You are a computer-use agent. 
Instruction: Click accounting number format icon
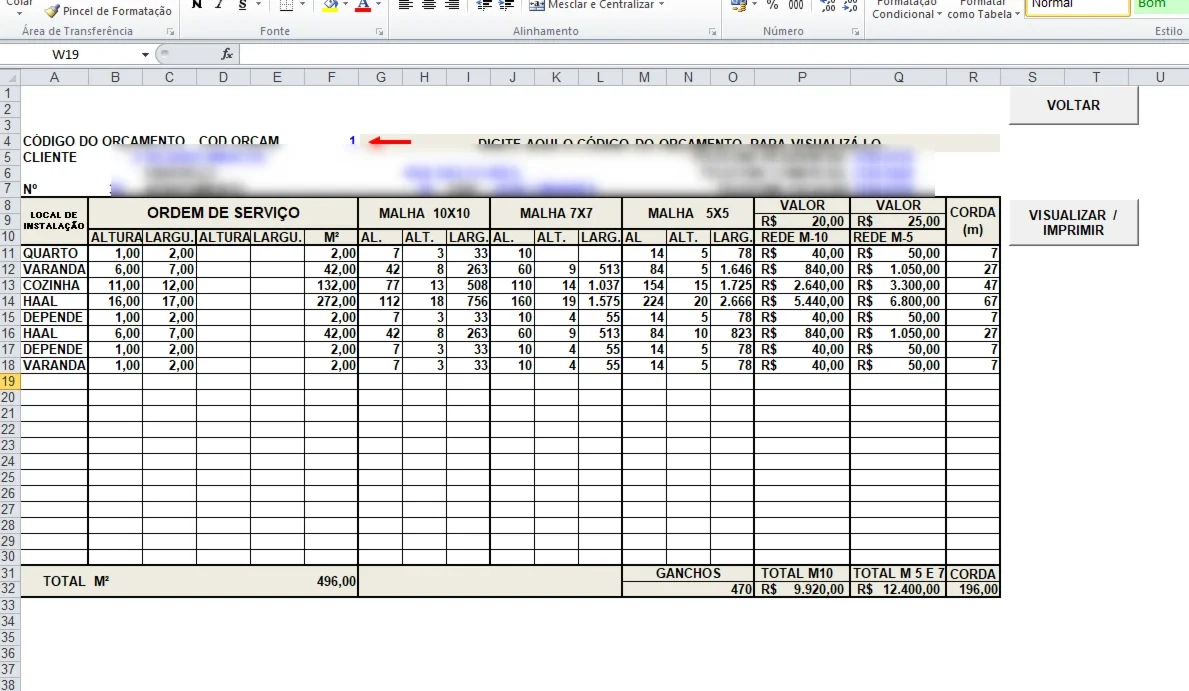[x=738, y=5]
